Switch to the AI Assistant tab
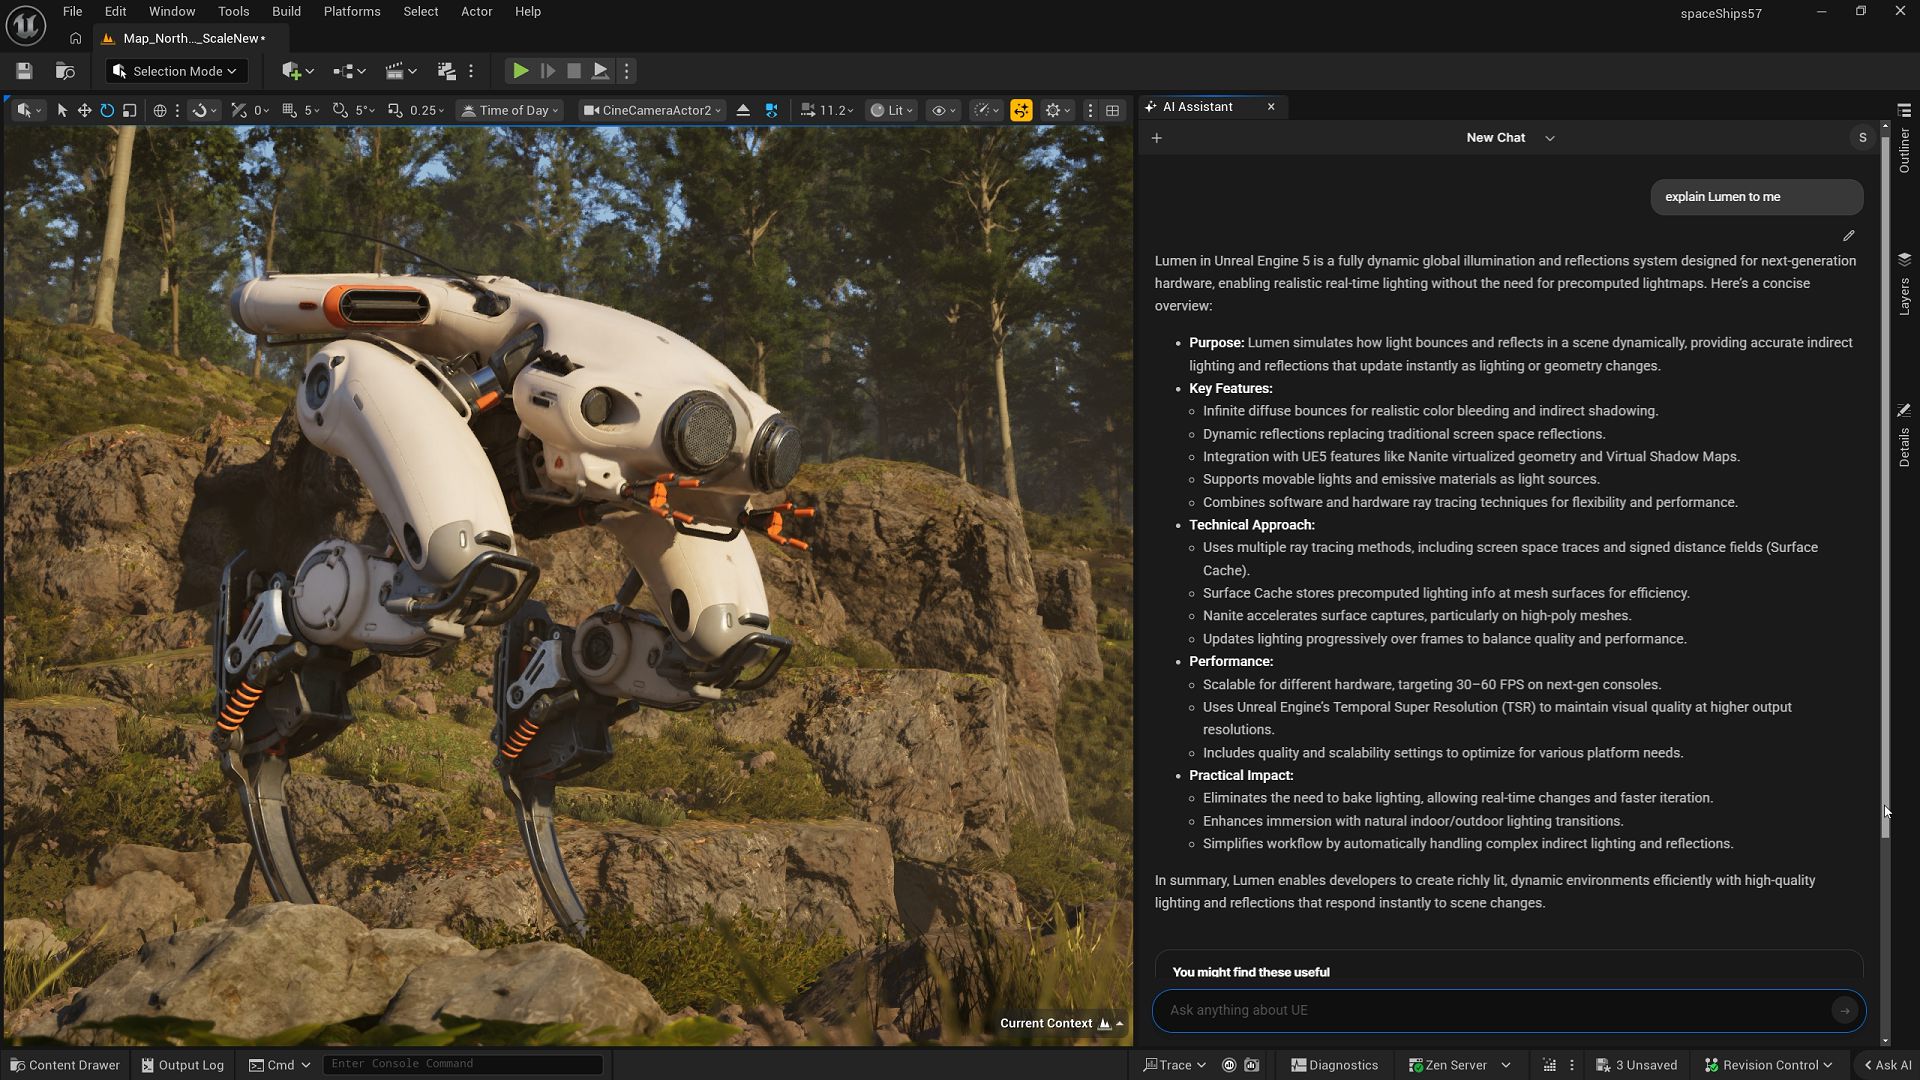The width and height of the screenshot is (1920, 1080). click(1200, 106)
